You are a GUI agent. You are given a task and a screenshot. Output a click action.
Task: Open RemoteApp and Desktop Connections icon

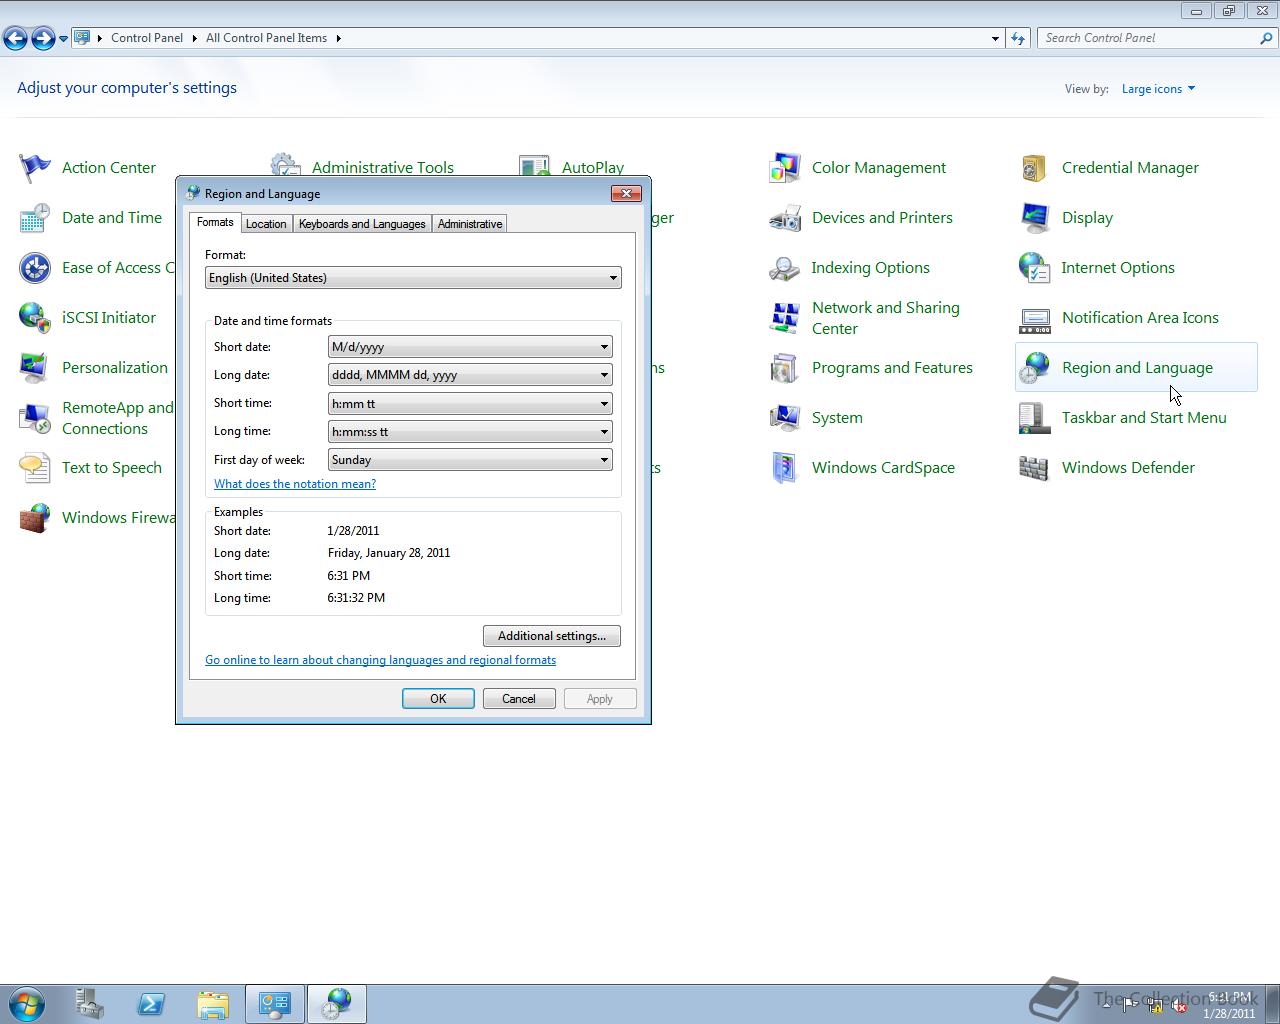pos(35,418)
